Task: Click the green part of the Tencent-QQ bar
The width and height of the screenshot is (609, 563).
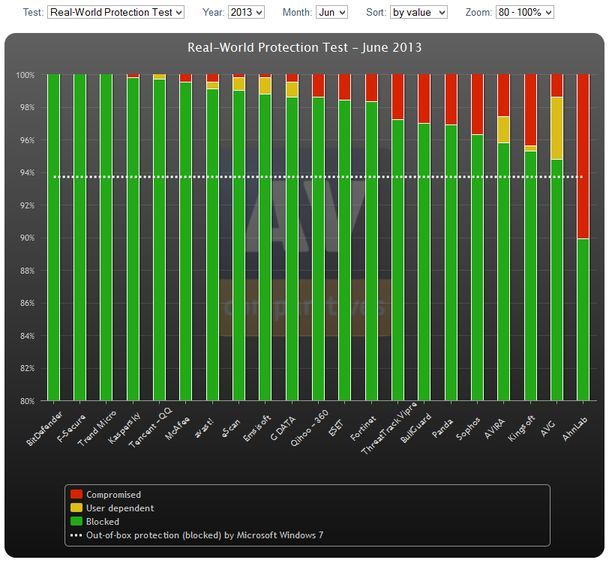Action: (x=159, y=240)
